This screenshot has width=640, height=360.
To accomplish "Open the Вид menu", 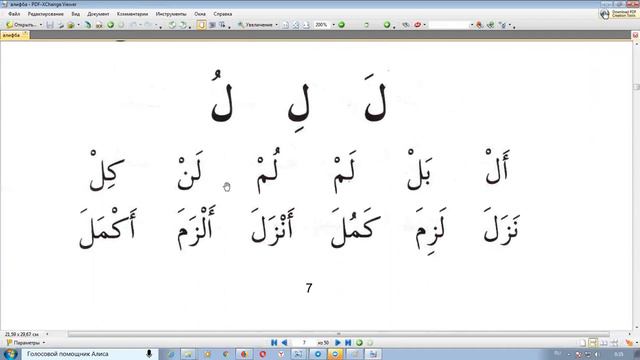I will pyautogui.click(x=76, y=14).
